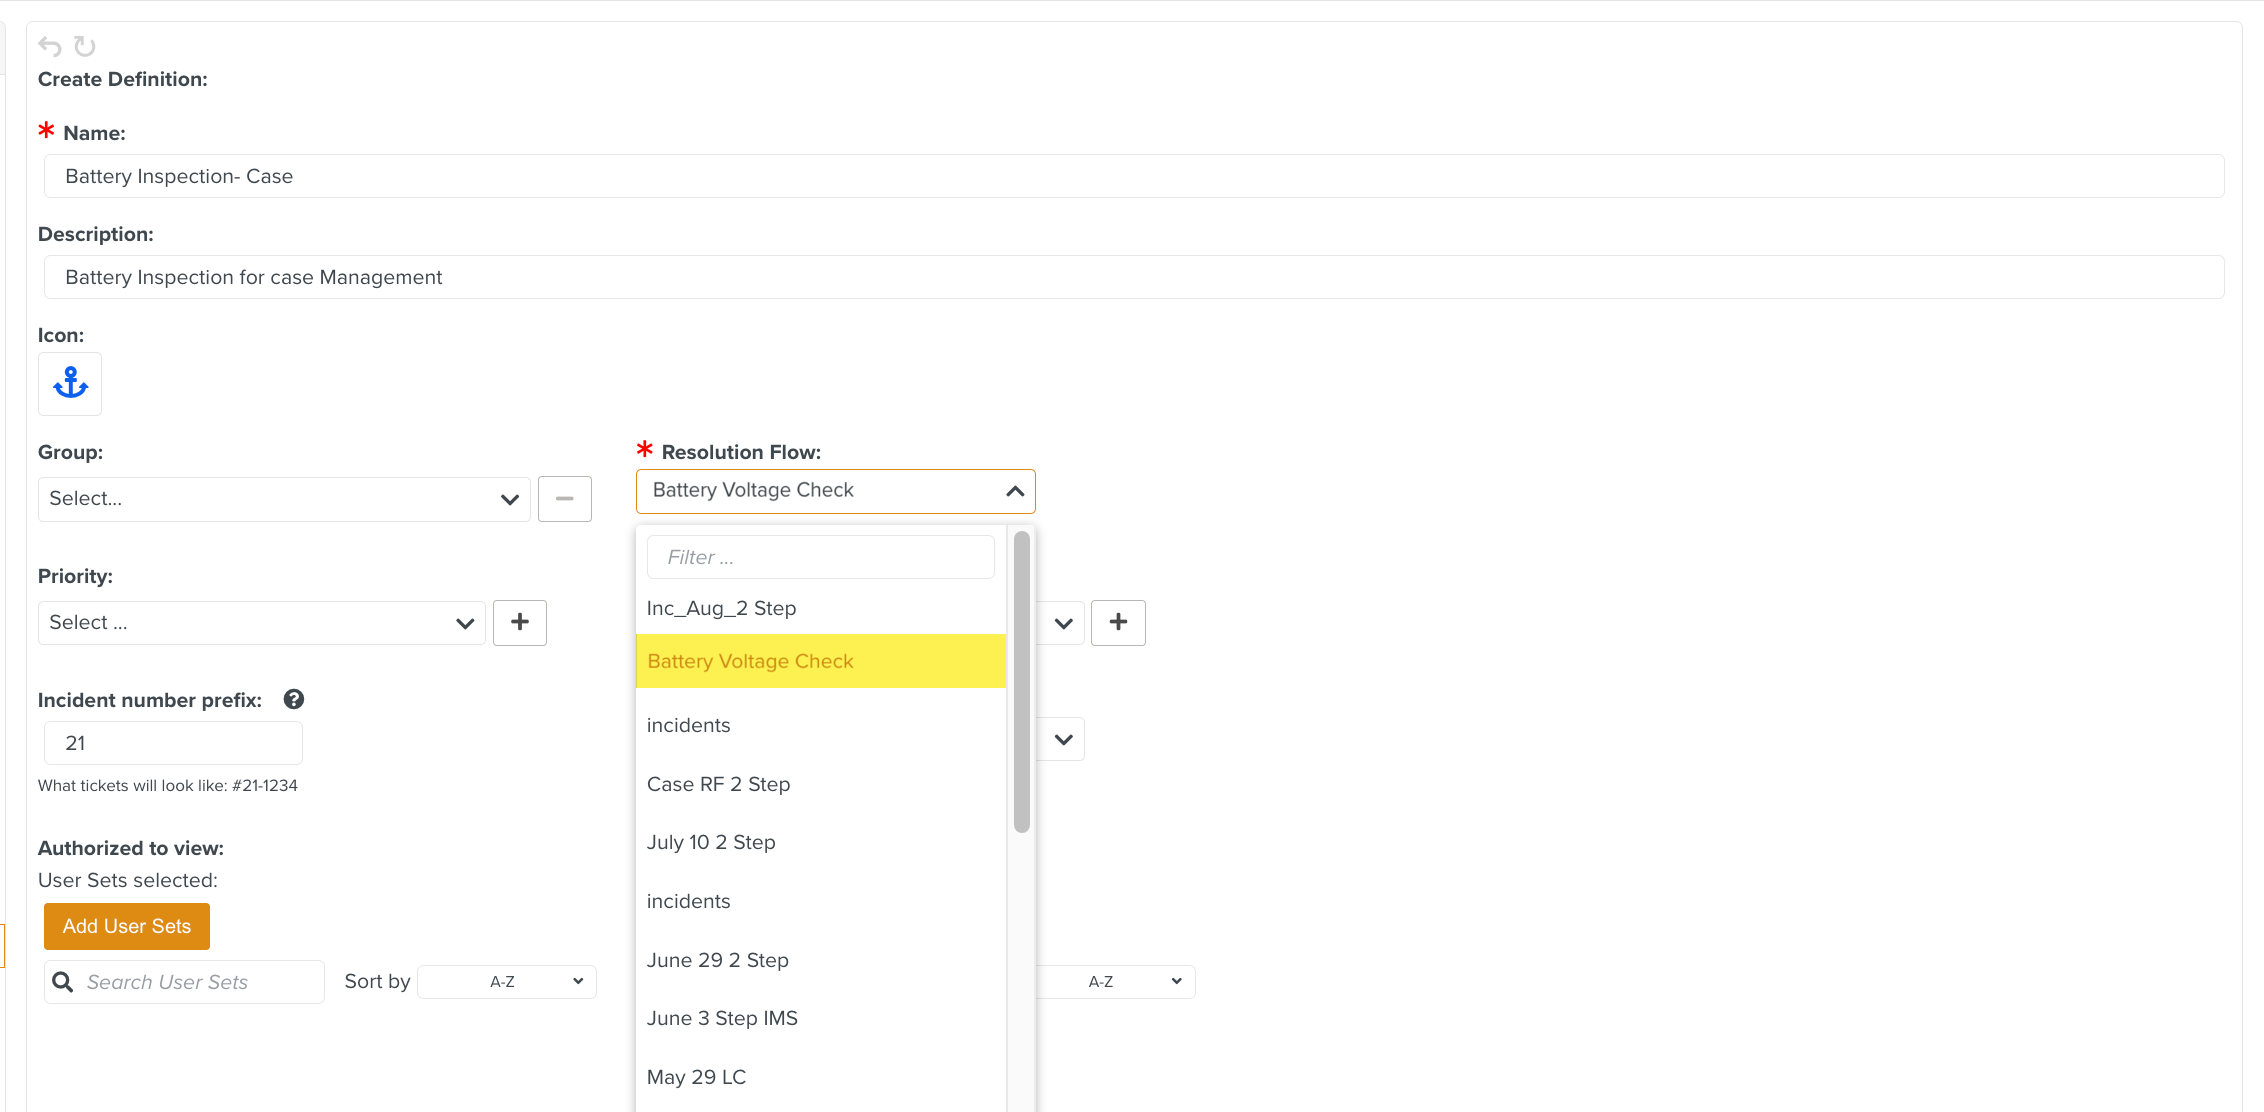2264x1112 pixels.
Task: Click the plus button beside Priority
Action: (x=519, y=622)
